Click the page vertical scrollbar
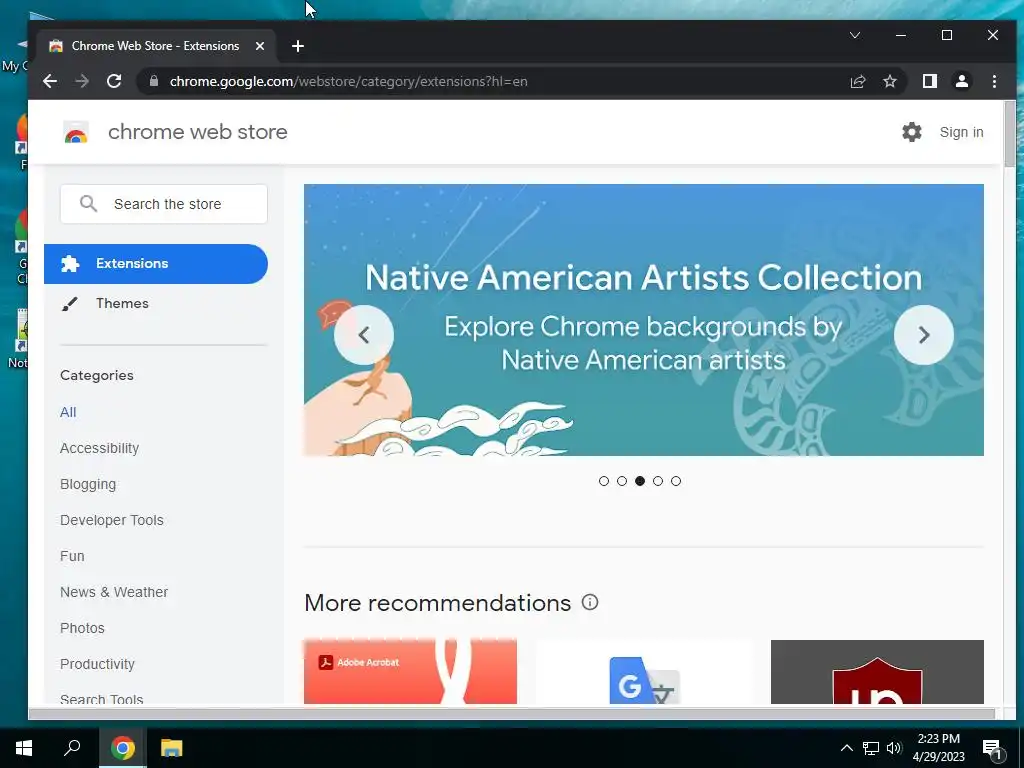The height and width of the screenshot is (768, 1024). (x=1010, y=134)
